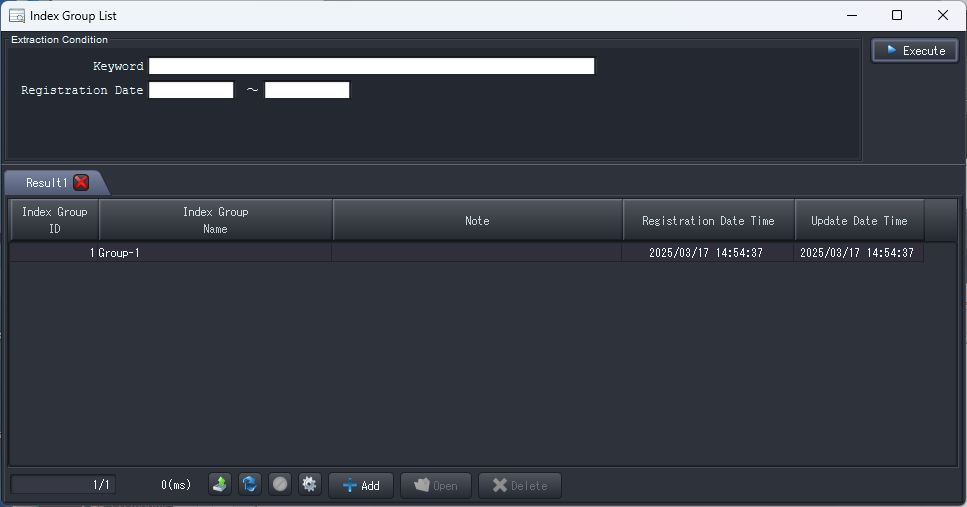Viewport: 967px width, 507px height.
Task: Sort by Update Date Time column
Action: (x=859, y=220)
